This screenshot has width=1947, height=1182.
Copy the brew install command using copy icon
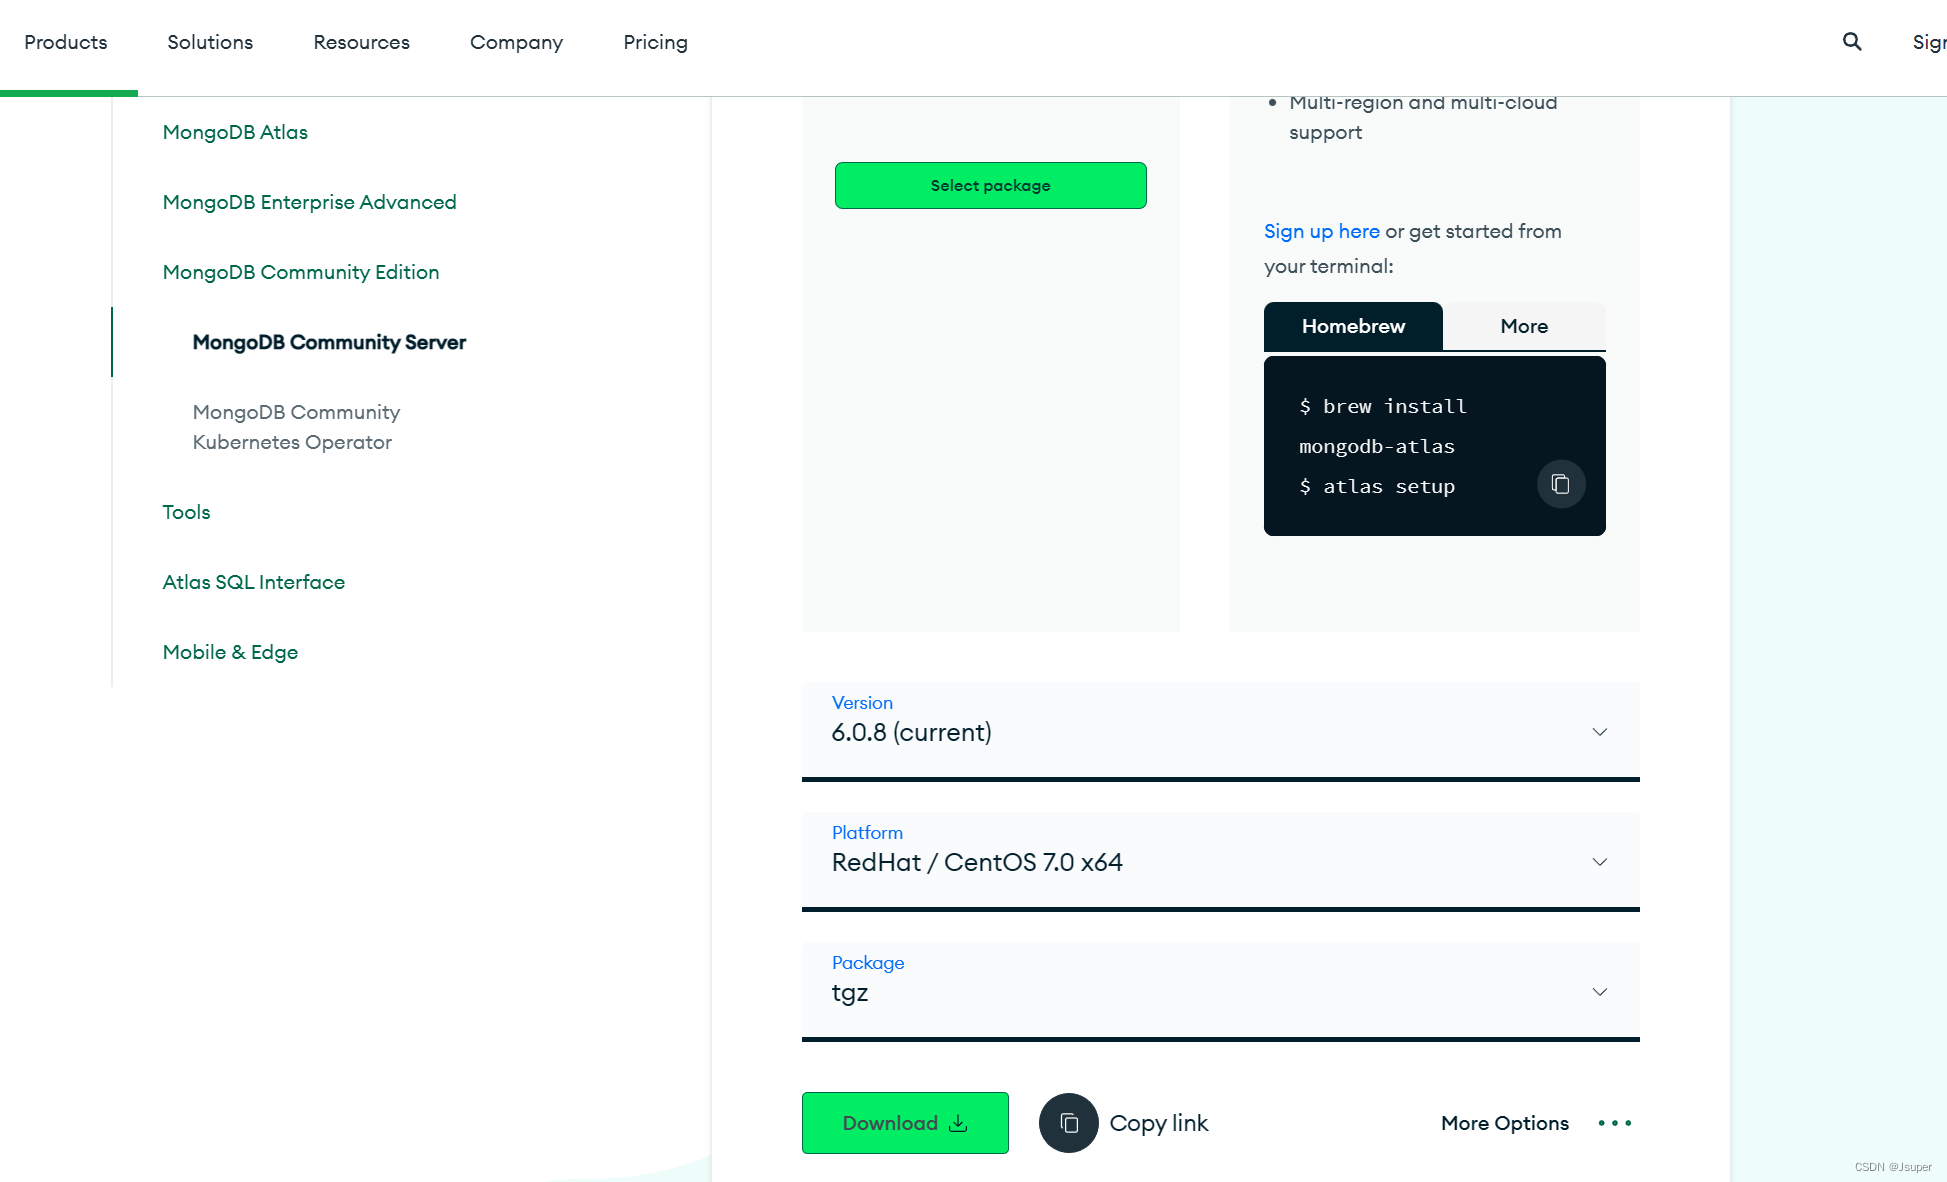[x=1560, y=483]
